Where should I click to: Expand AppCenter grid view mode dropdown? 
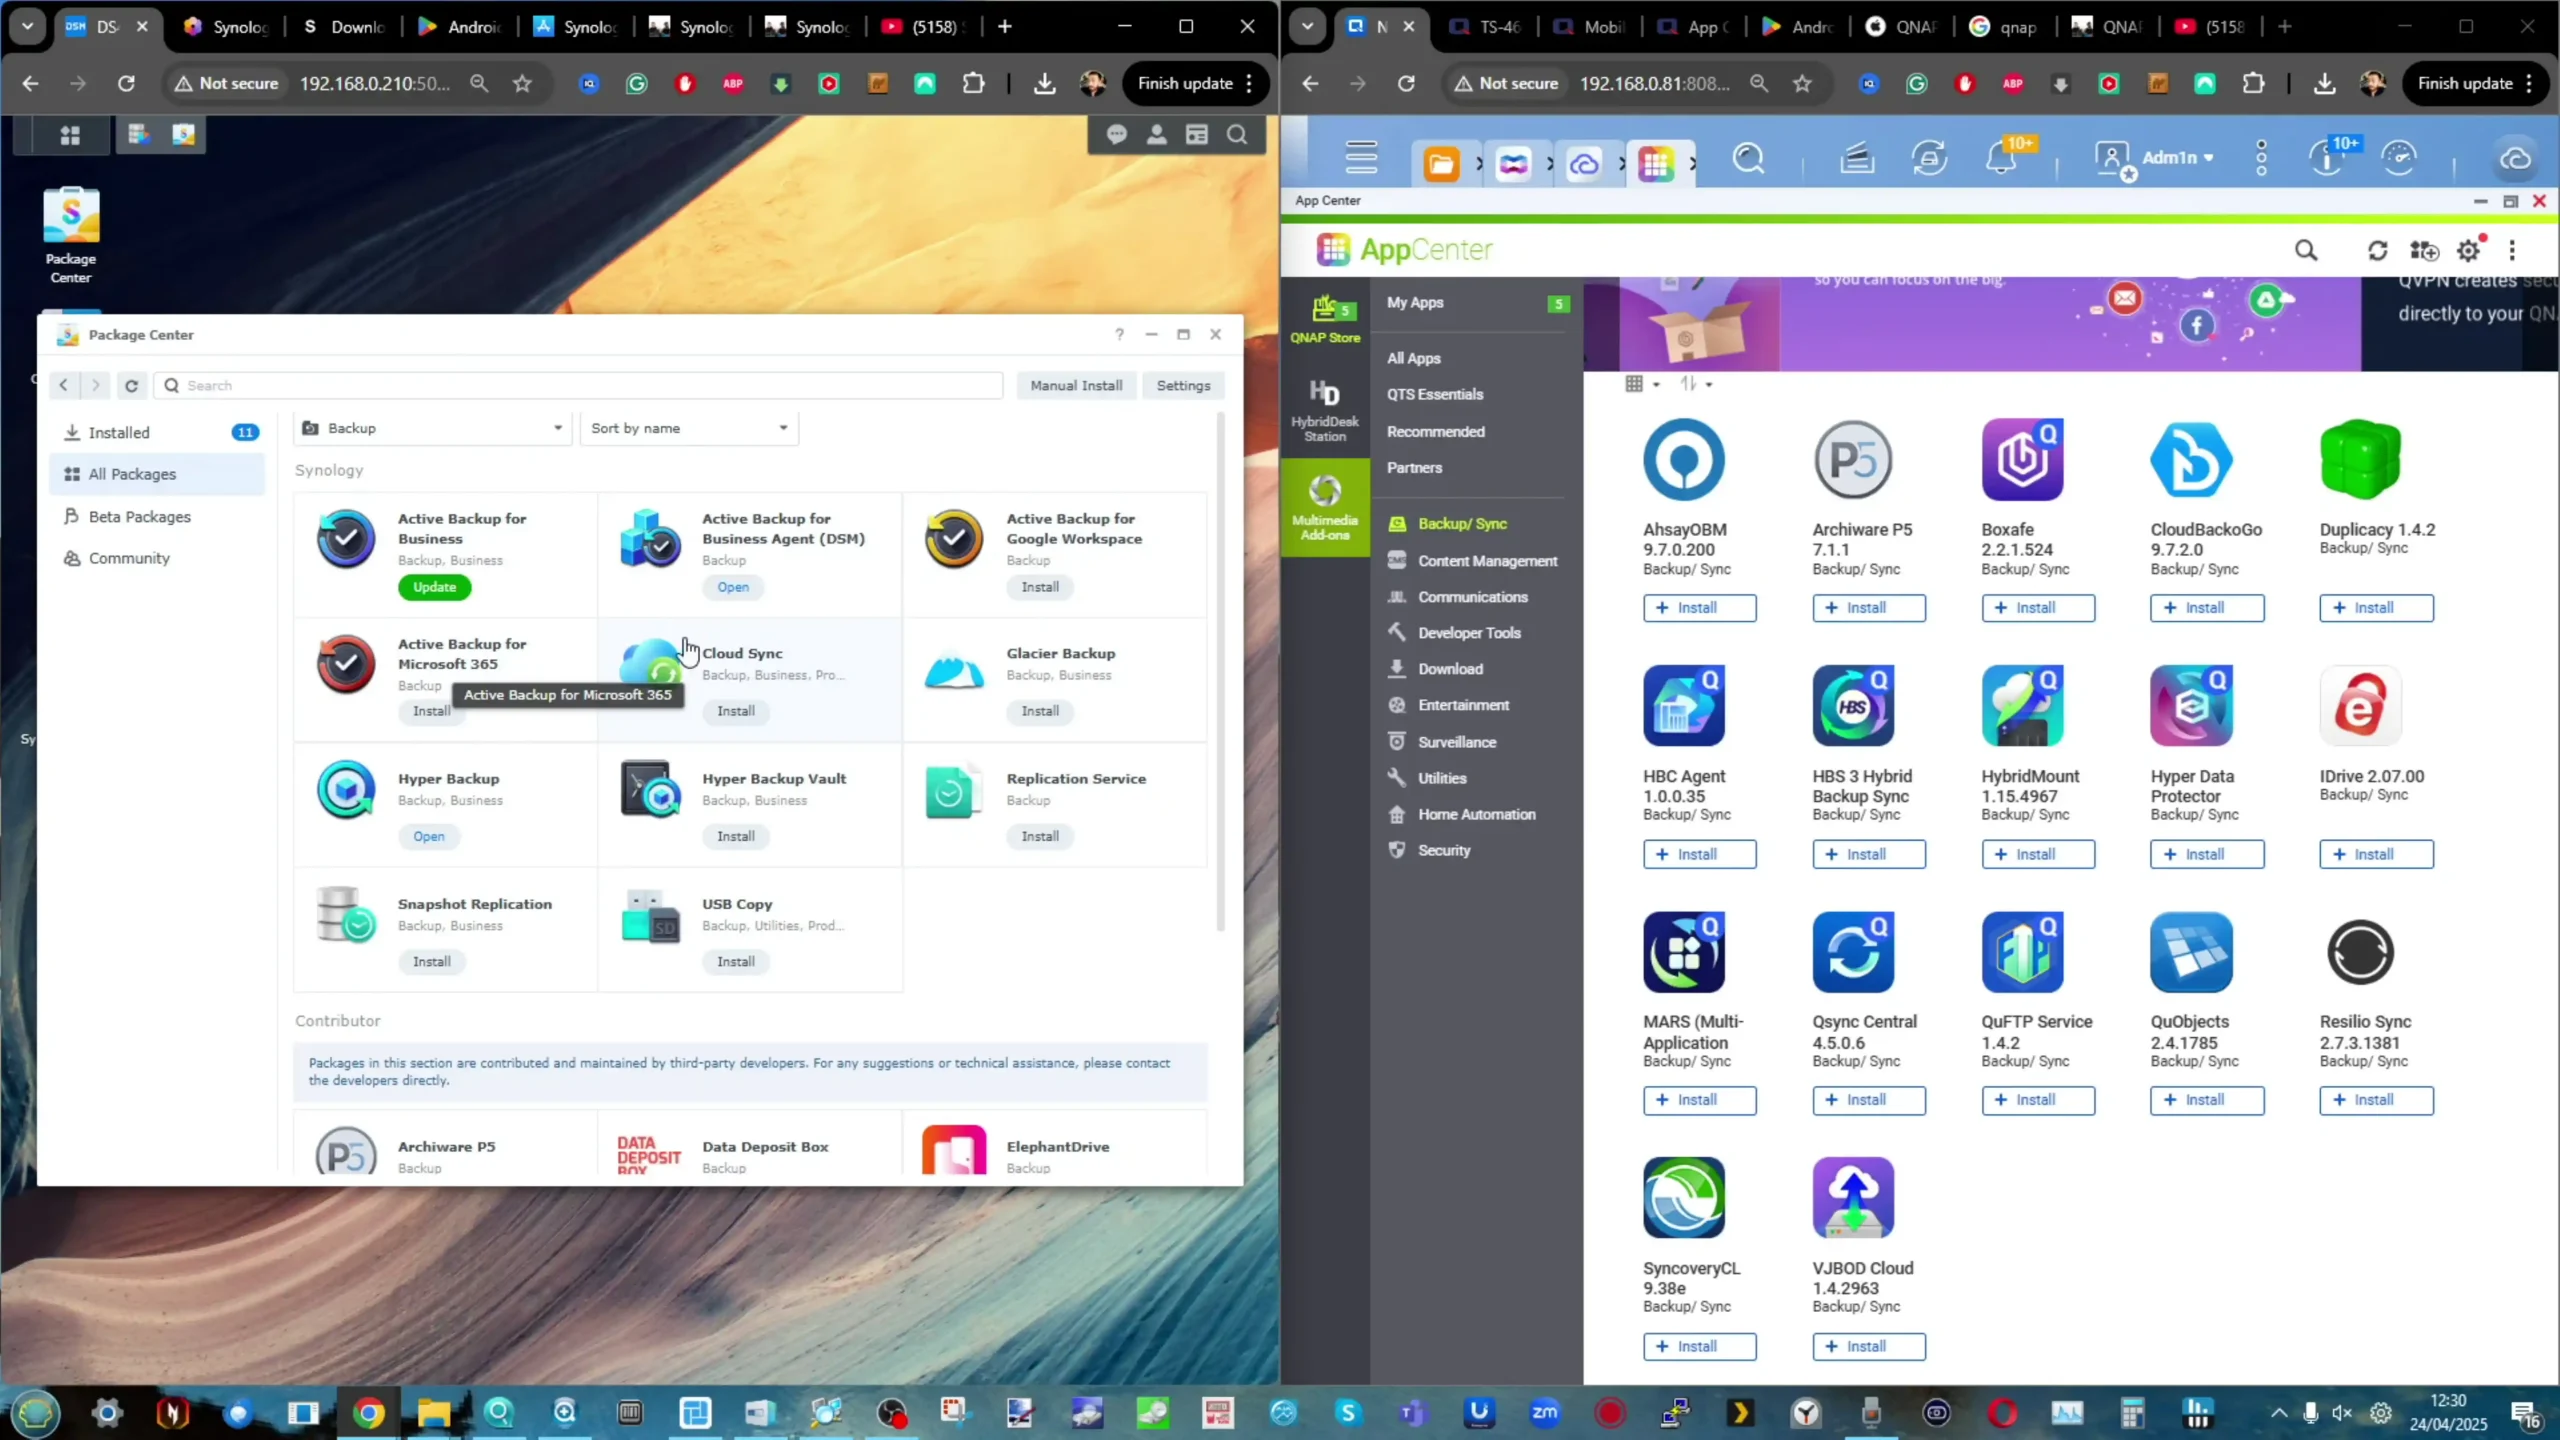(x=1642, y=384)
